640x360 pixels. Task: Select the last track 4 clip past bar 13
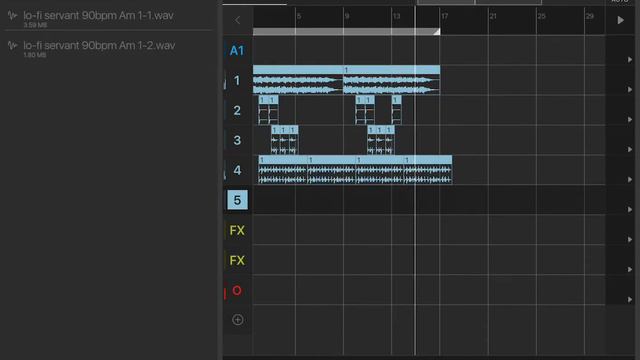click(x=428, y=170)
